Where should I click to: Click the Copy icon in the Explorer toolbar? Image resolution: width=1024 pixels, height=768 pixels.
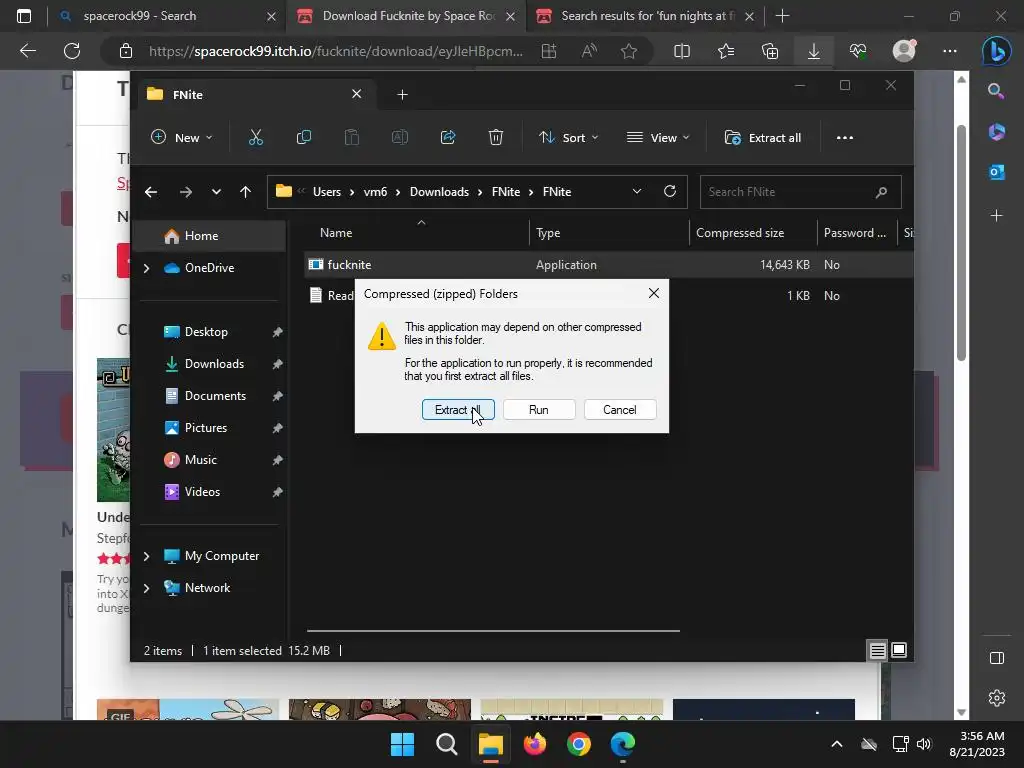[304, 138]
